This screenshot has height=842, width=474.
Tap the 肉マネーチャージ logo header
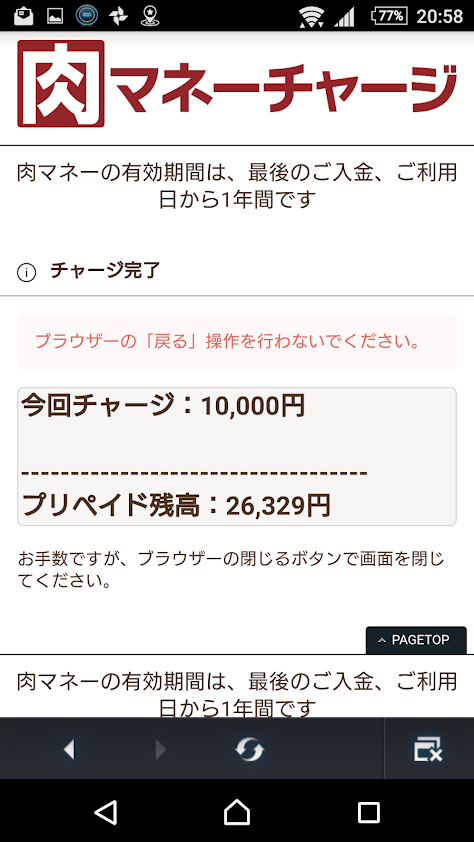click(x=237, y=83)
